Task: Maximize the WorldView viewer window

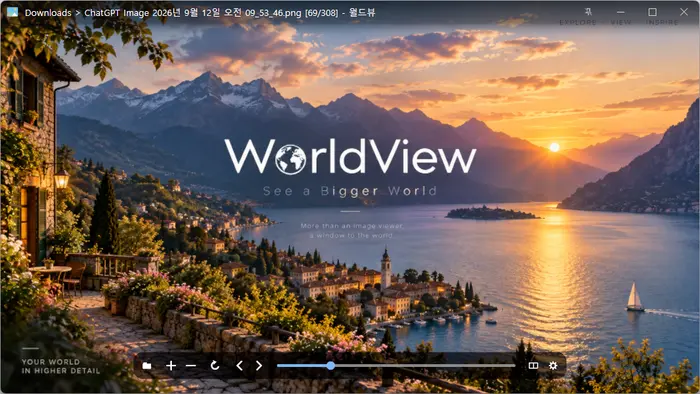Action: [x=652, y=12]
